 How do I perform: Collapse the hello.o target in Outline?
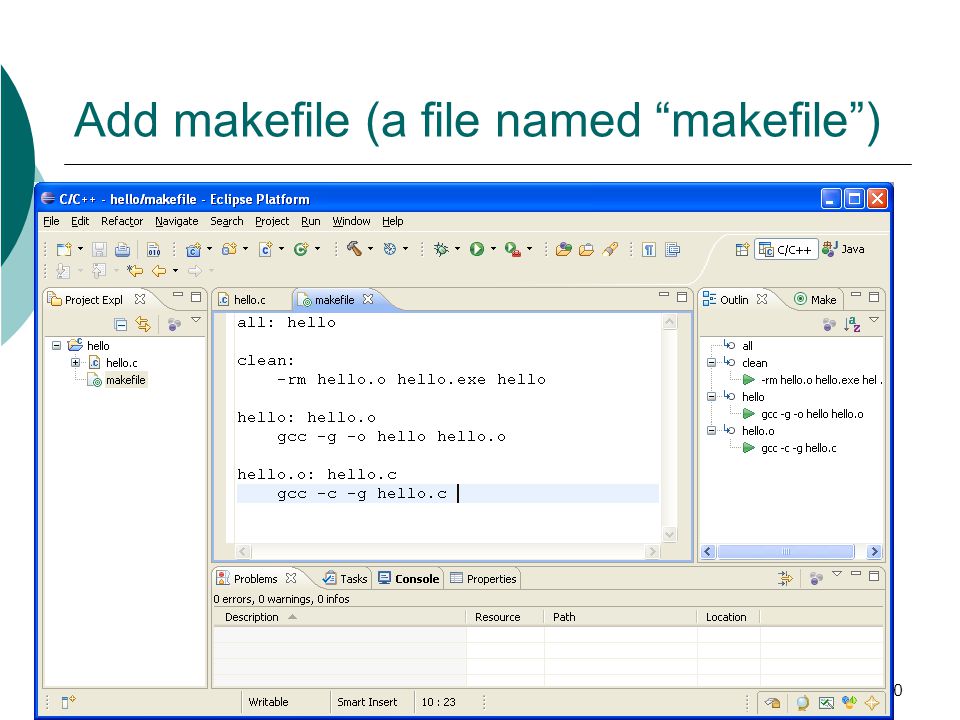coord(711,430)
